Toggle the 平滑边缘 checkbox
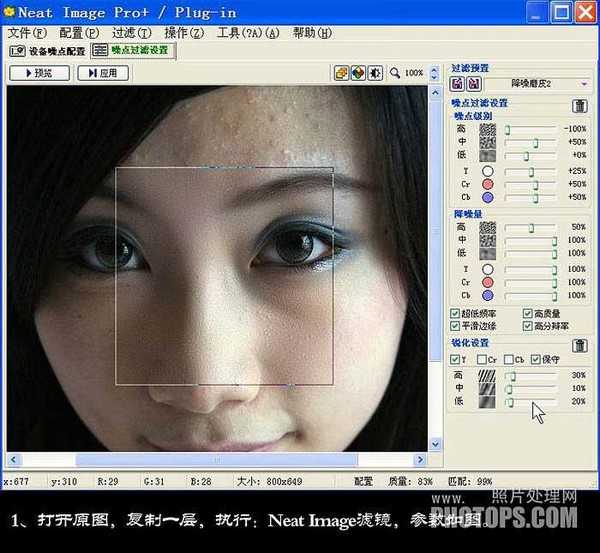 pos(457,326)
